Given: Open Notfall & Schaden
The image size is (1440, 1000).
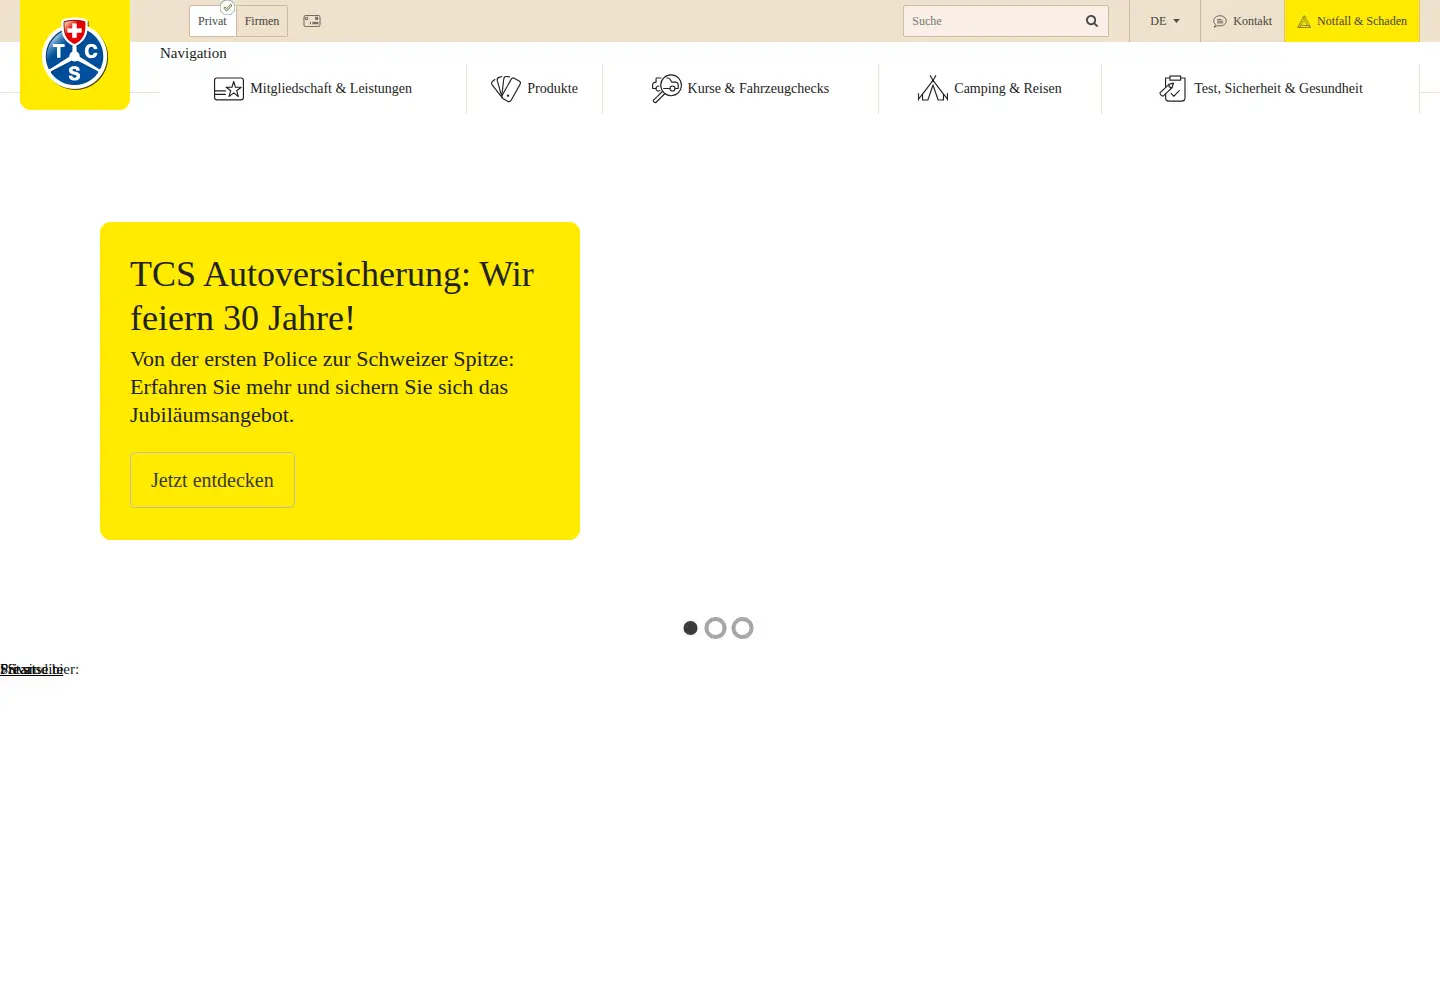Looking at the screenshot, I should [1352, 21].
